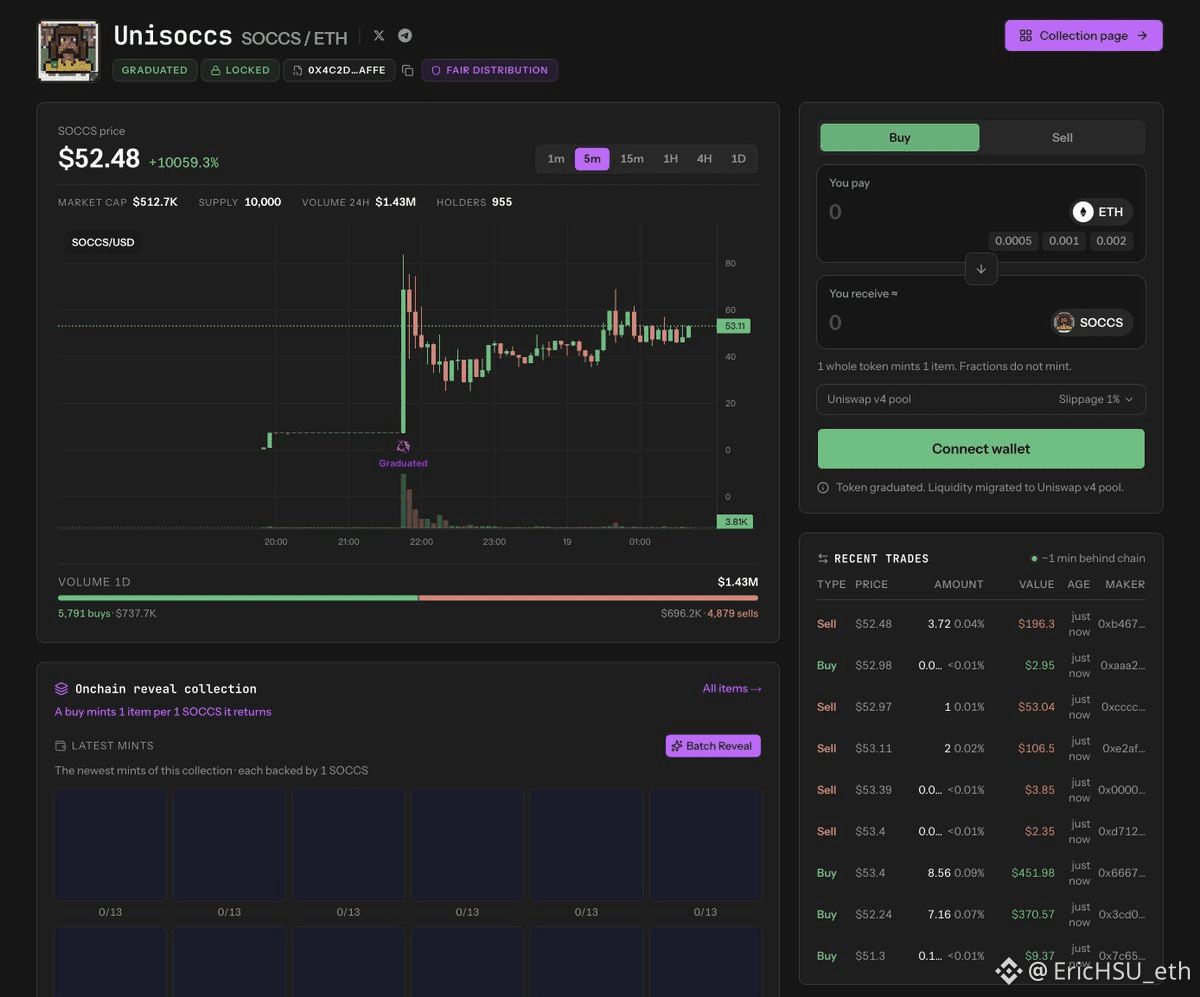Select the 15m chart interval
1200x997 pixels.
[x=632, y=159]
